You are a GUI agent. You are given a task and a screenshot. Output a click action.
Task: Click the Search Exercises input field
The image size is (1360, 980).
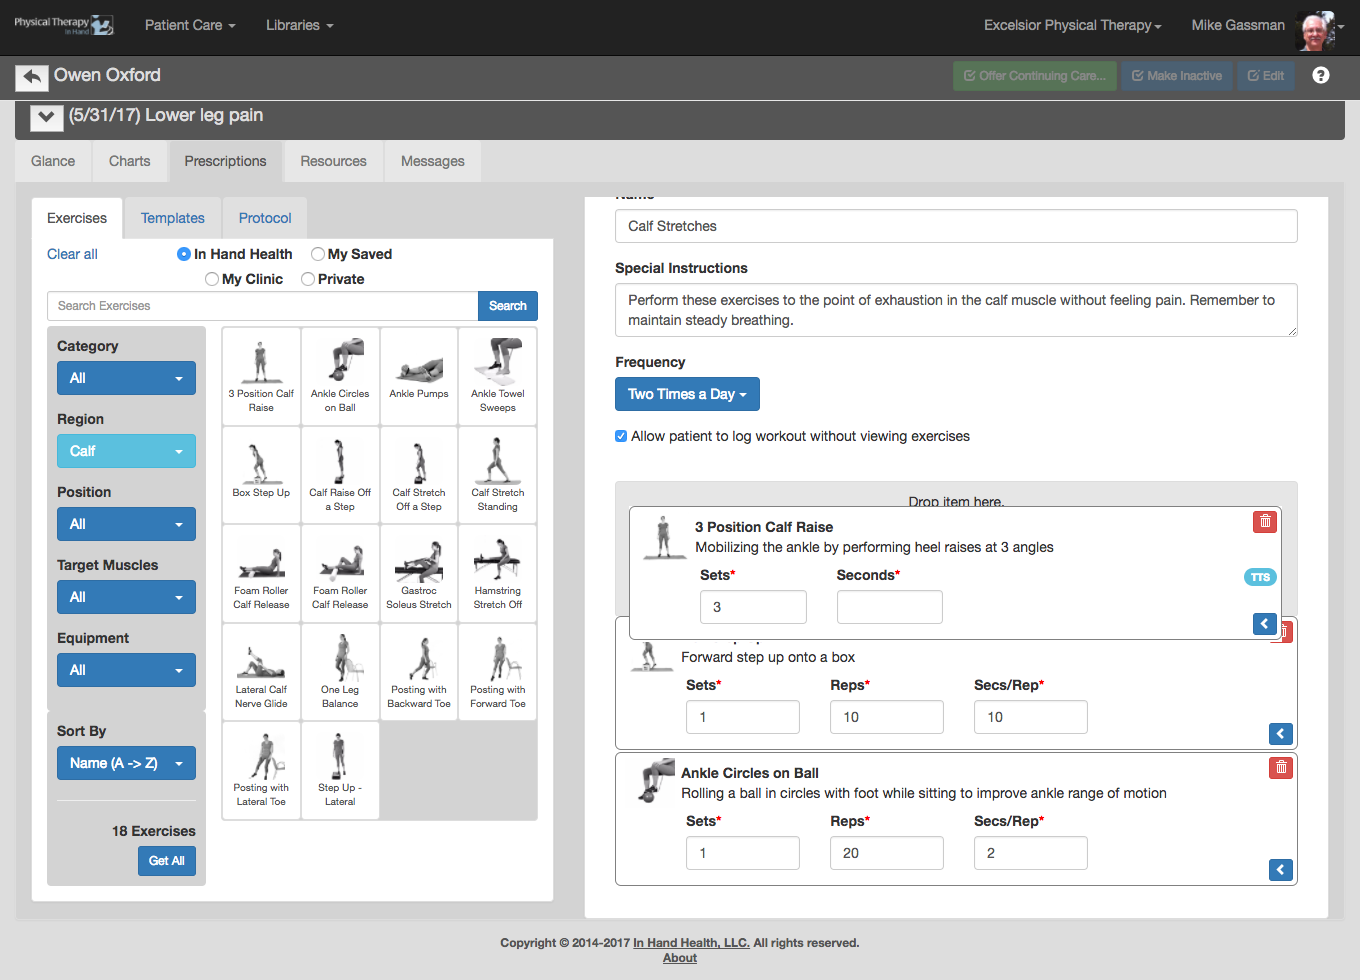click(263, 306)
